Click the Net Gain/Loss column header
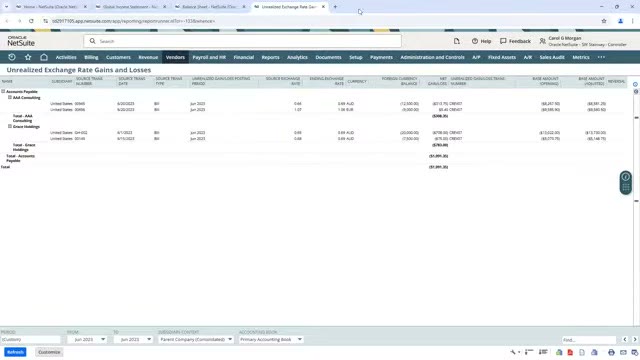 click(x=437, y=81)
